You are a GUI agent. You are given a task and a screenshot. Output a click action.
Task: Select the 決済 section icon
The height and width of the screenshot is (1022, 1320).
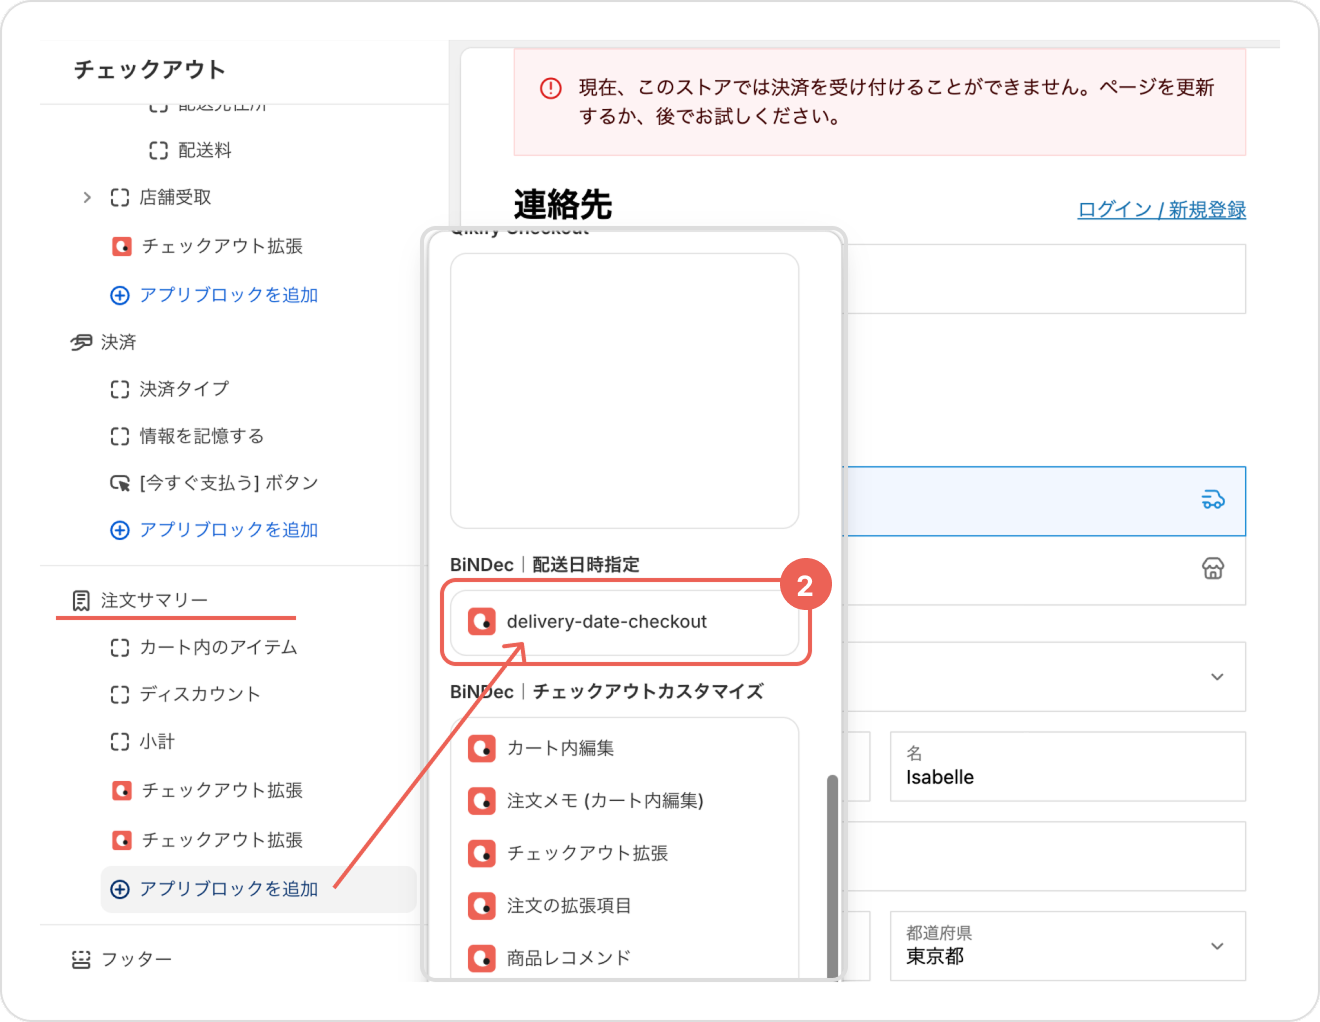81,342
